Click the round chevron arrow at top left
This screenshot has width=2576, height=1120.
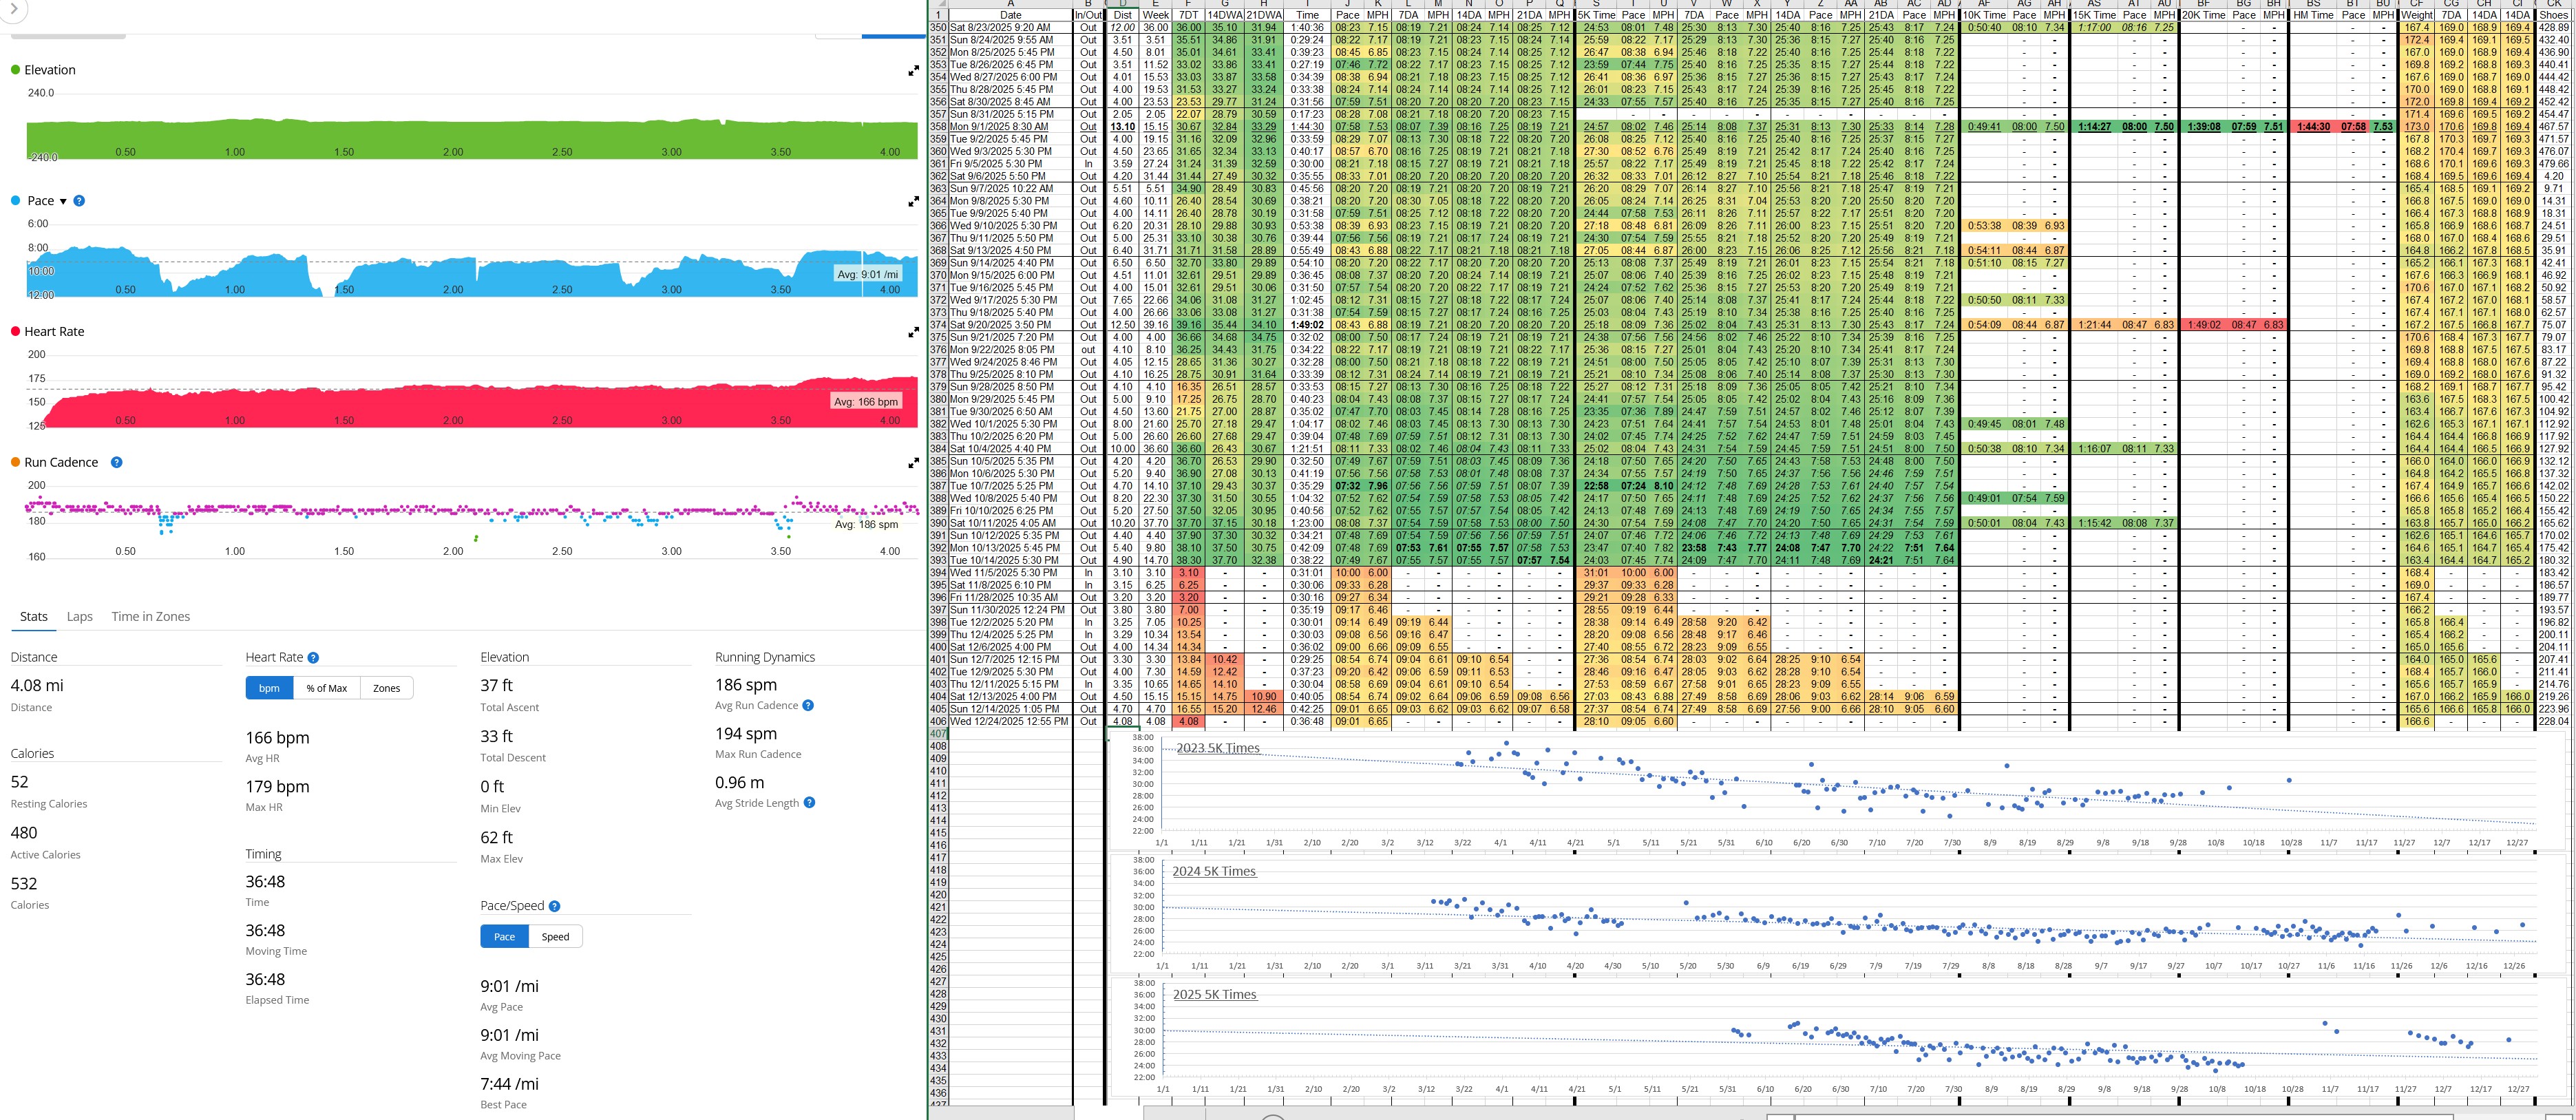pyautogui.click(x=13, y=9)
